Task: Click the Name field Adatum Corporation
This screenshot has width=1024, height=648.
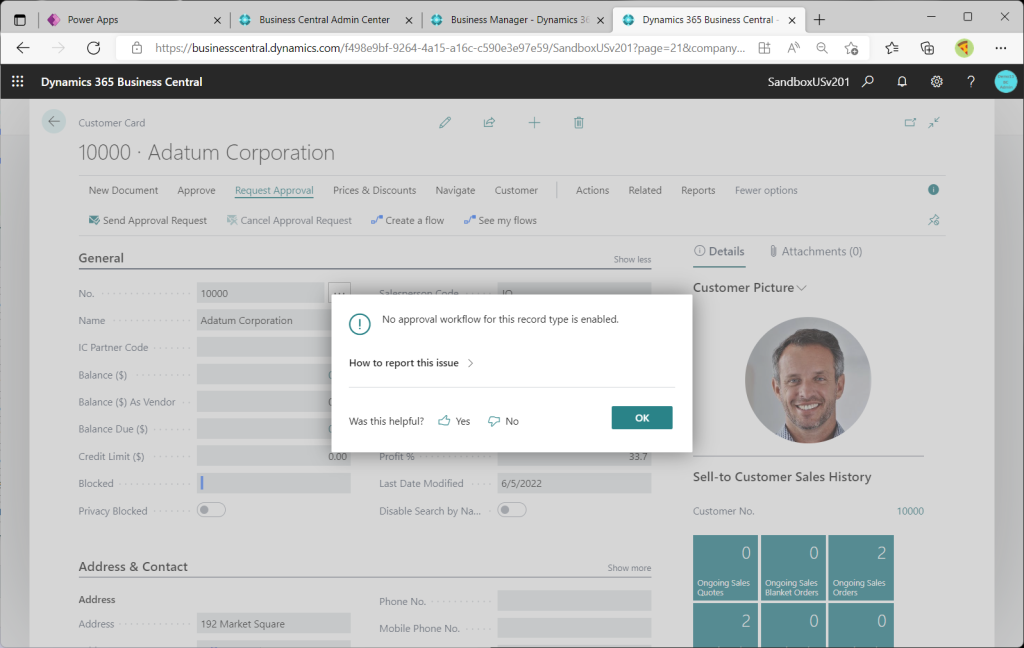Action: pyautogui.click(x=274, y=320)
